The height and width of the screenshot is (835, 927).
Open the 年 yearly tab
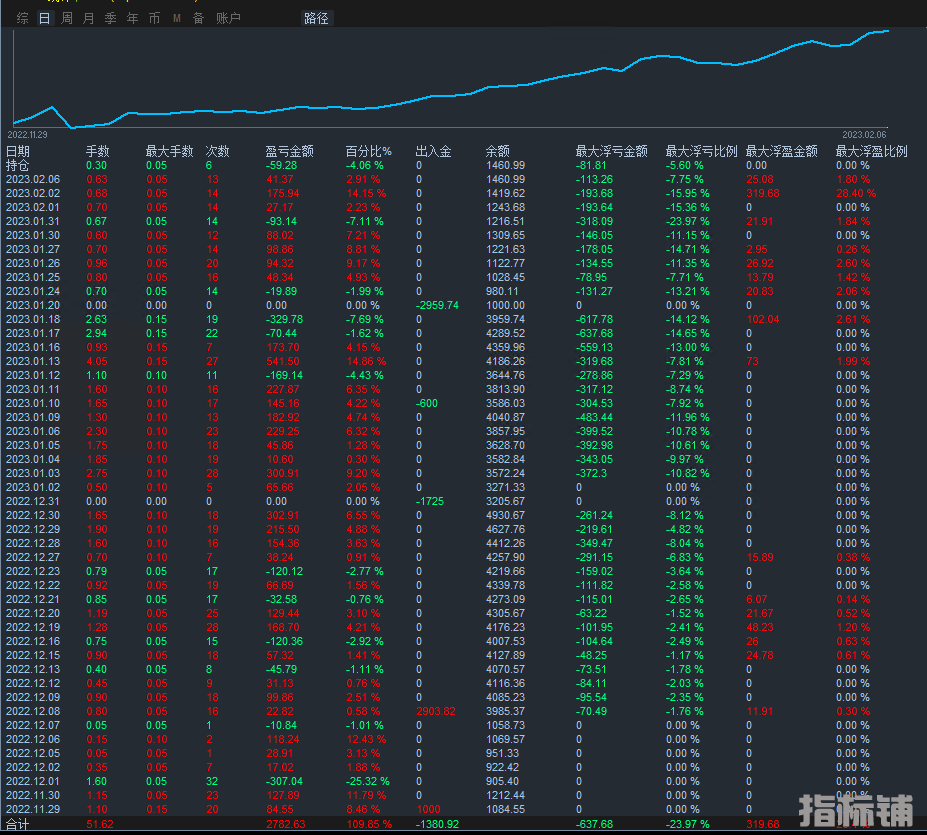click(133, 18)
